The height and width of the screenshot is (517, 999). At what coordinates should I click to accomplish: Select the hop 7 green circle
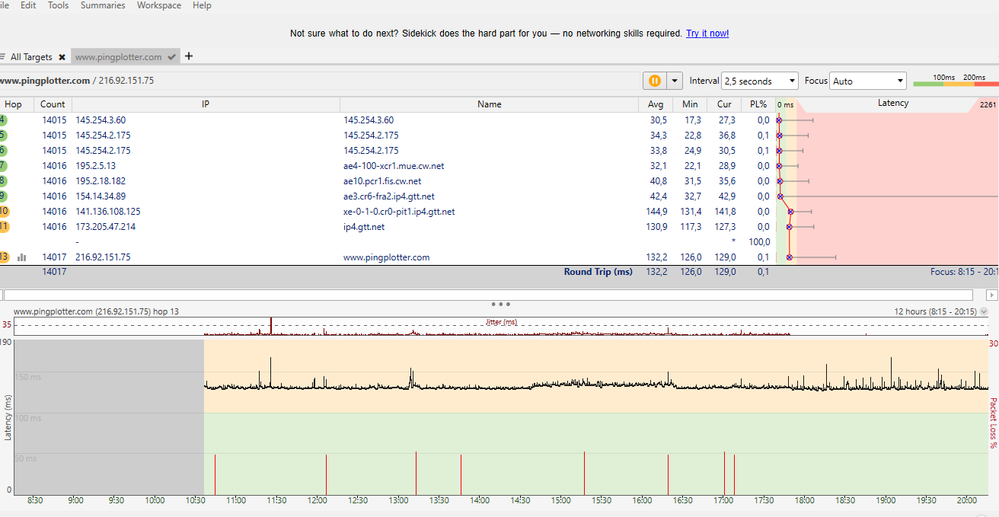(3, 166)
